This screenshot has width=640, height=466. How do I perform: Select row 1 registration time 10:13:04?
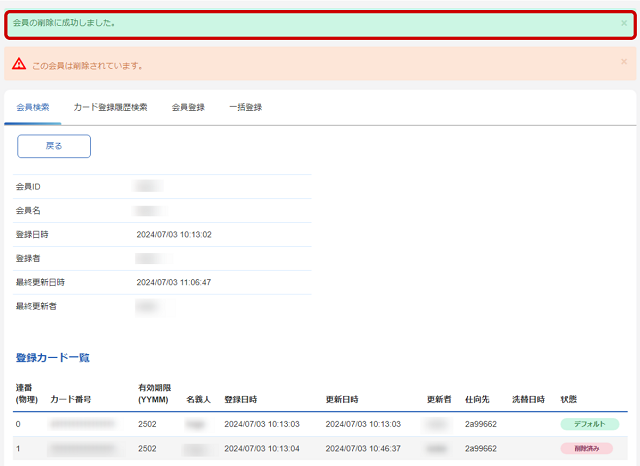[x=262, y=448]
